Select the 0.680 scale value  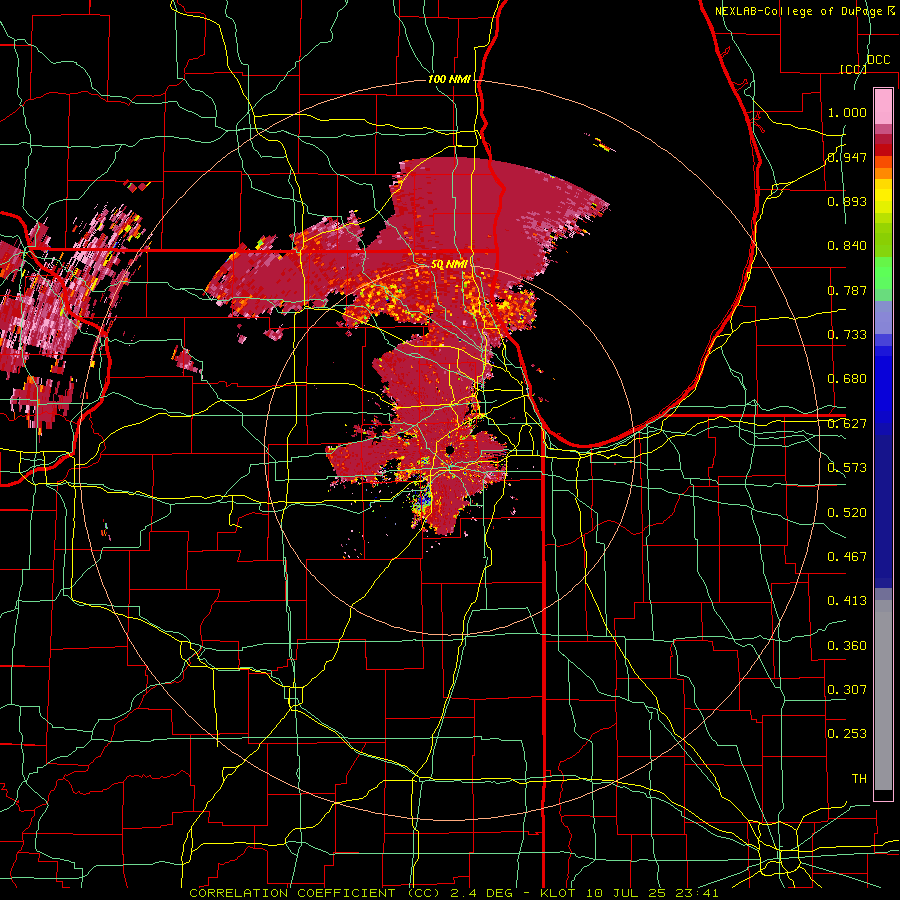pyautogui.click(x=847, y=379)
